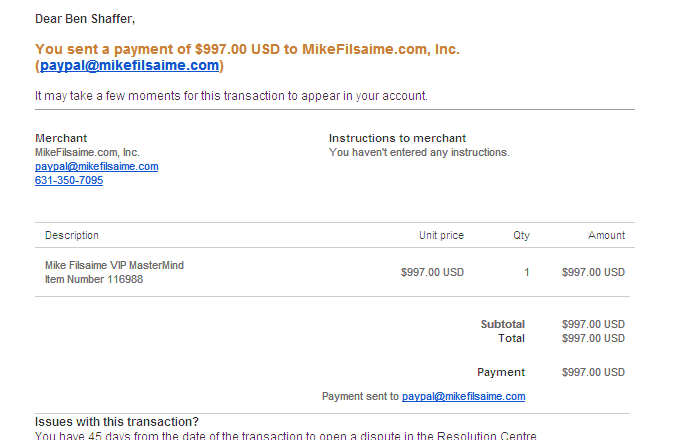
Task: Click the bold "Payment" label
Action: (501, 372)
